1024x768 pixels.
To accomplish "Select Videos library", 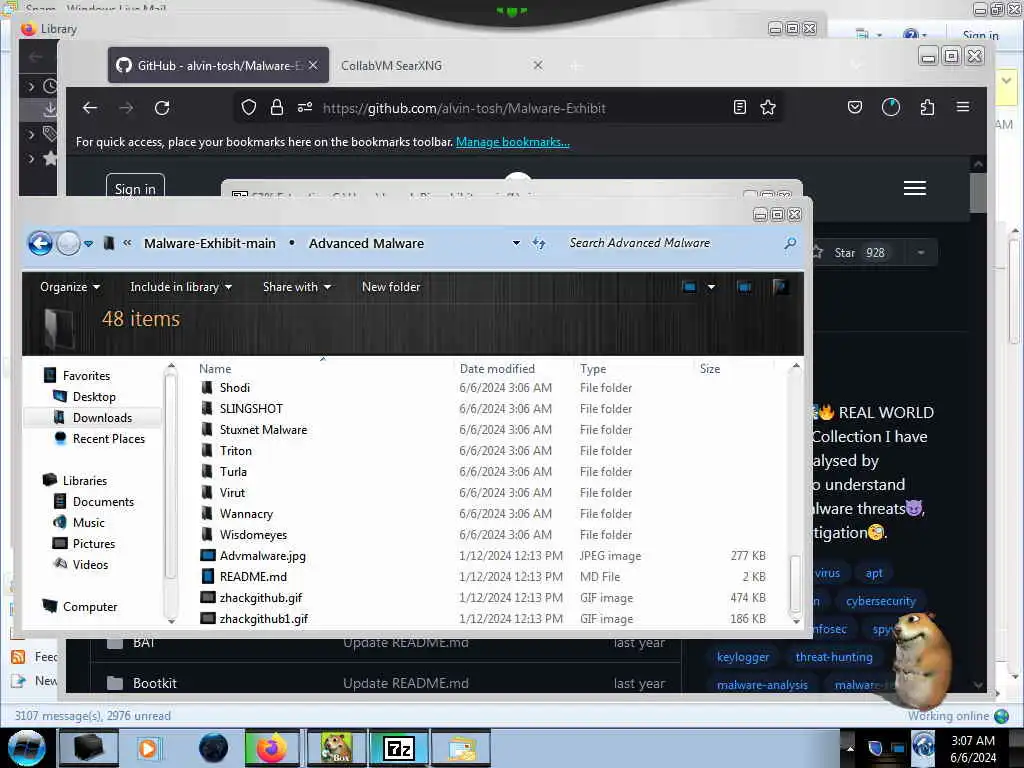I will 90,564.
